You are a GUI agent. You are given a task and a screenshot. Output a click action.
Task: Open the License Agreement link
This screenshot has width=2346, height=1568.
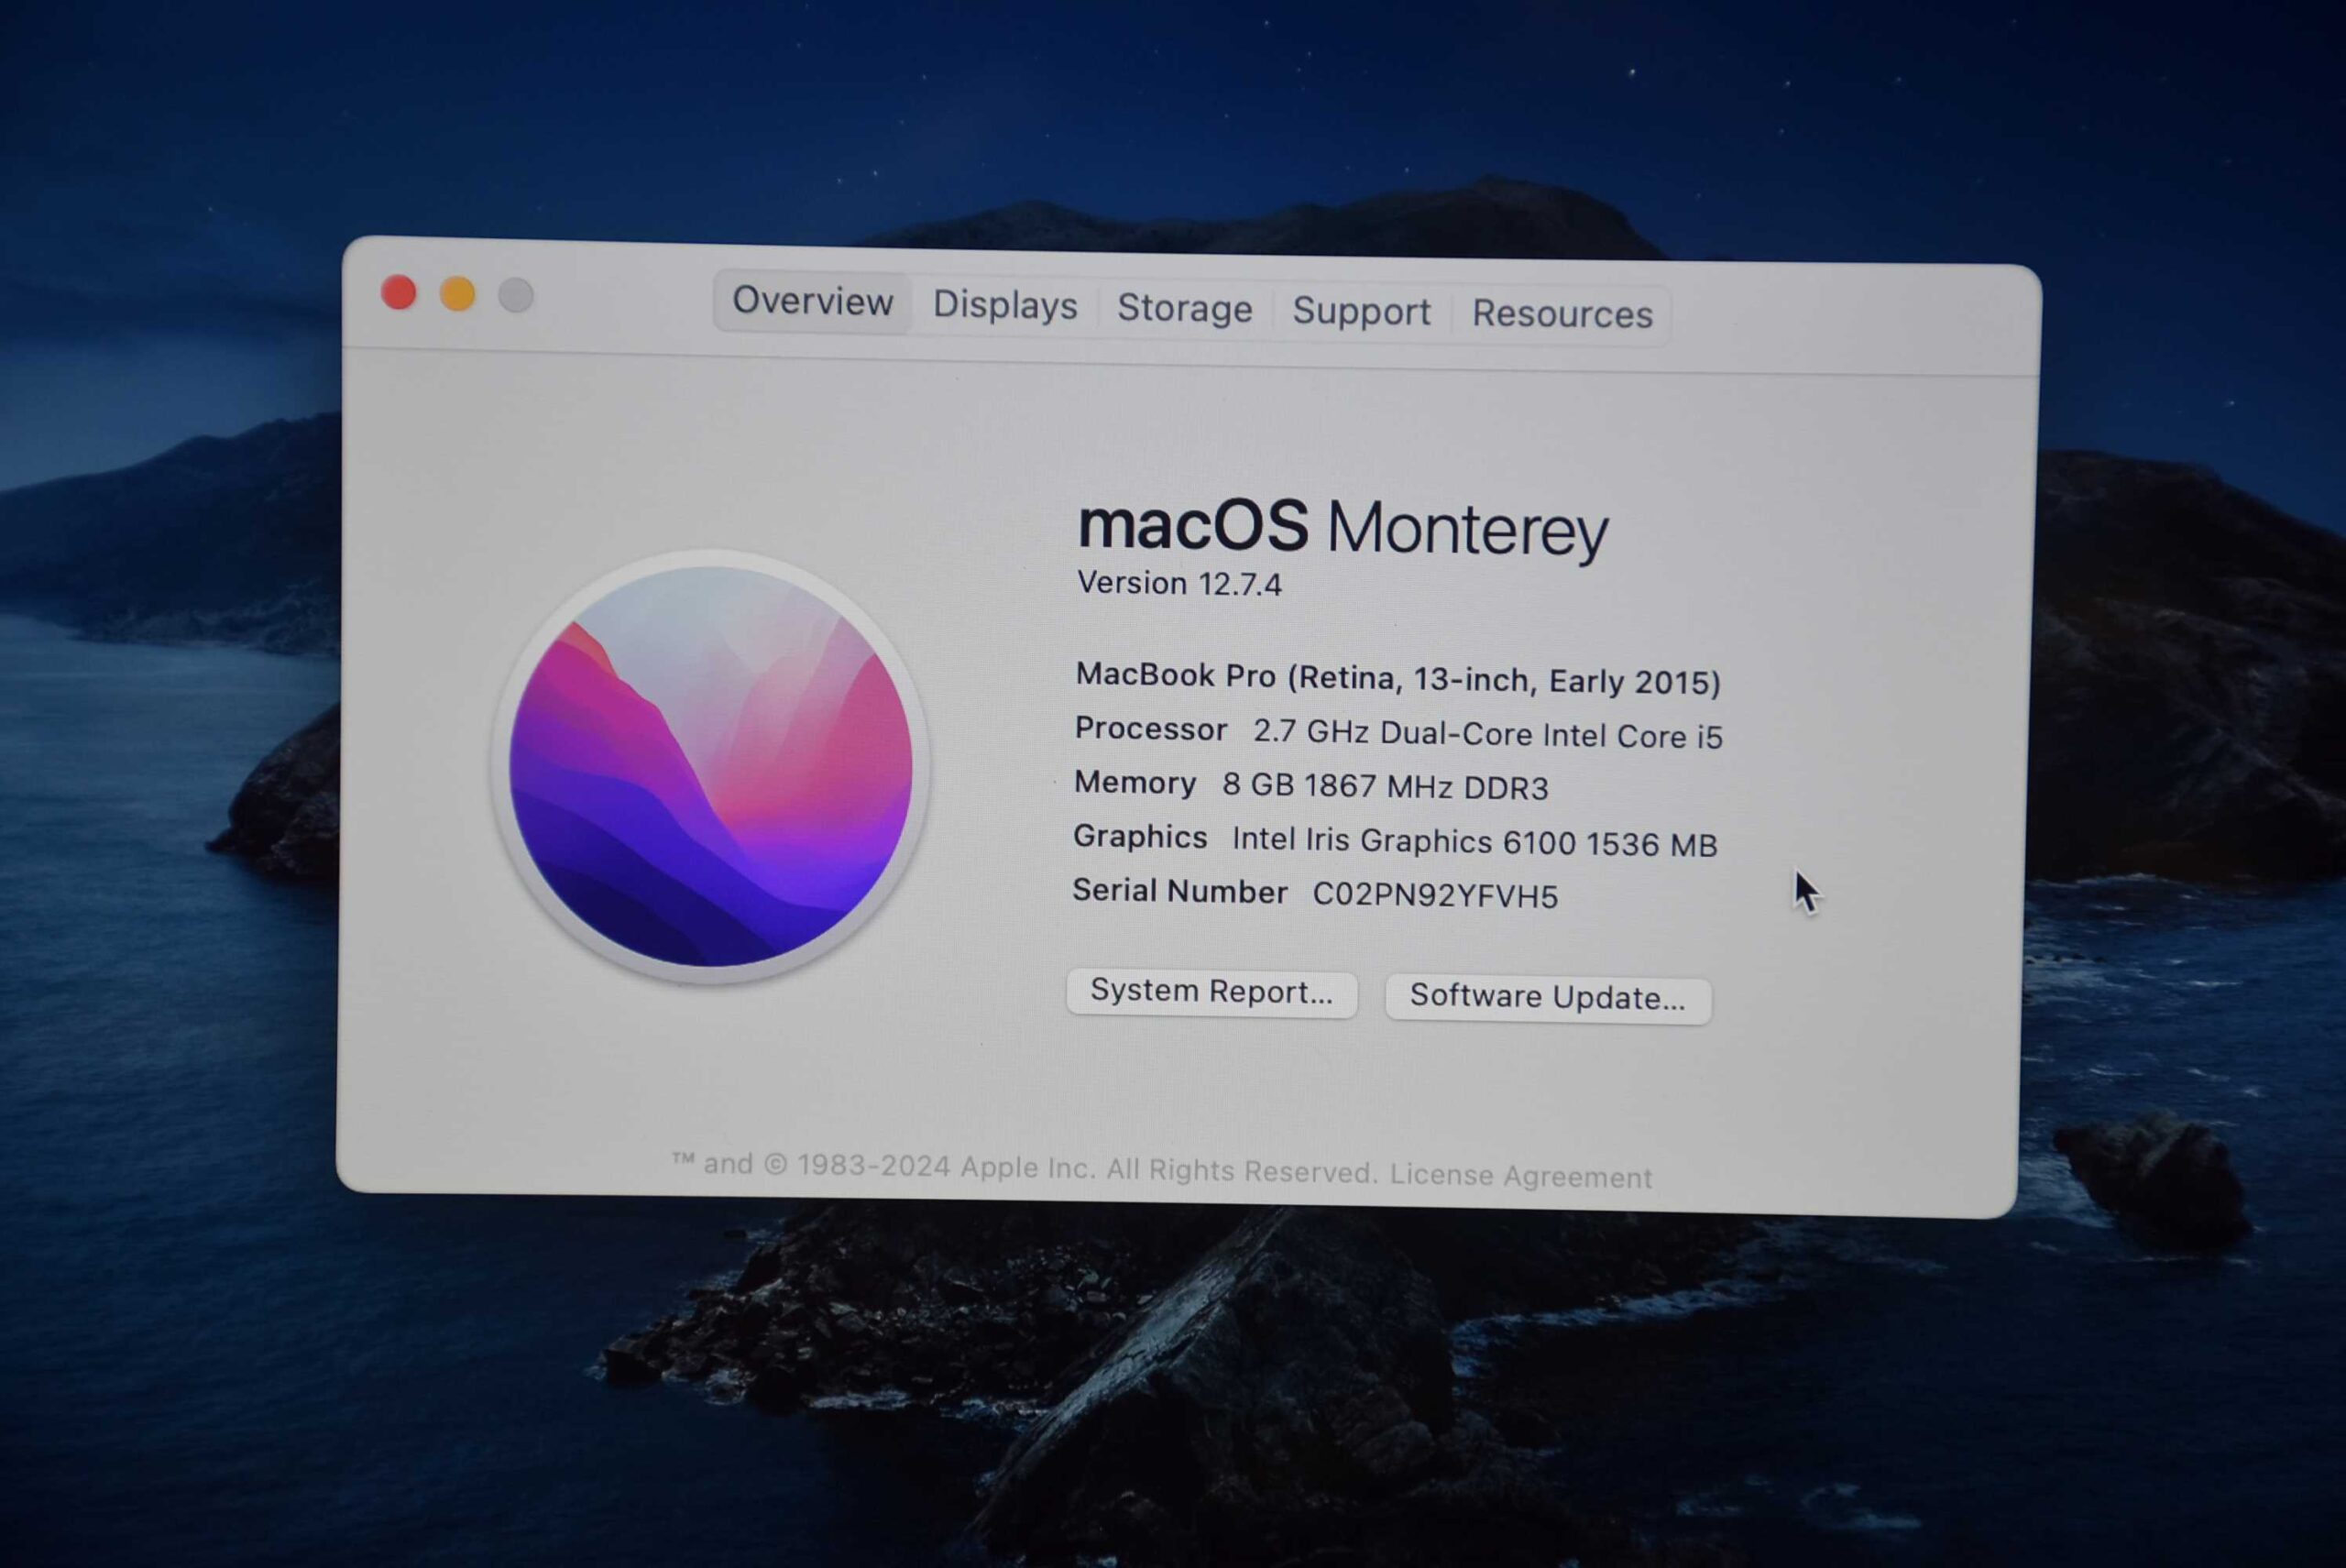coord(1520,1176)
